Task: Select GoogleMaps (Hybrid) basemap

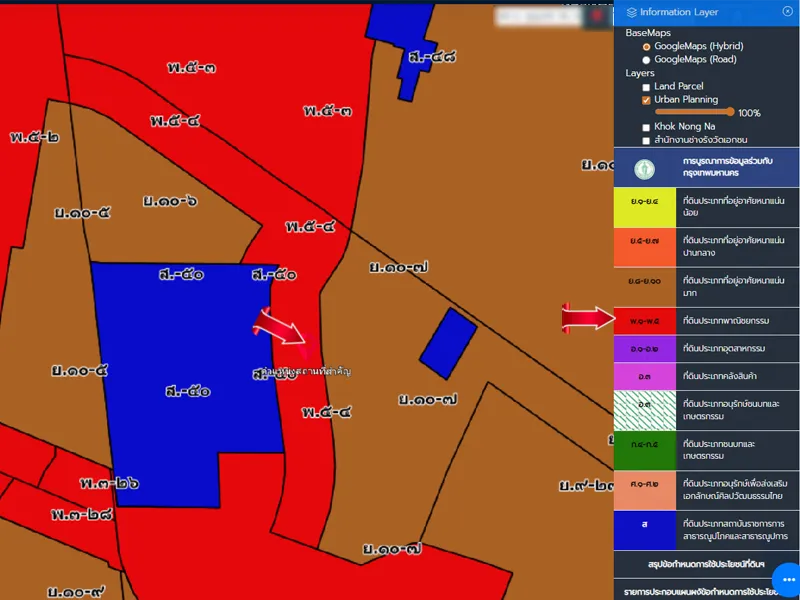Action: pyautogui.click(x=646, y=46)
